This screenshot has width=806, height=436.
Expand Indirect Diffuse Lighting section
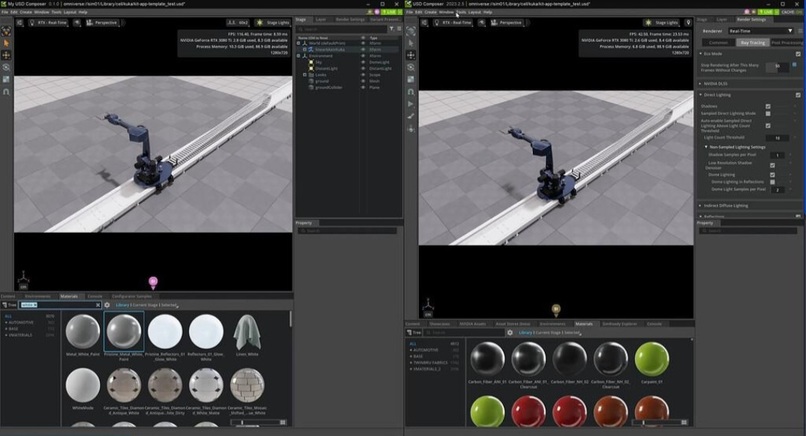pos(701,206)
